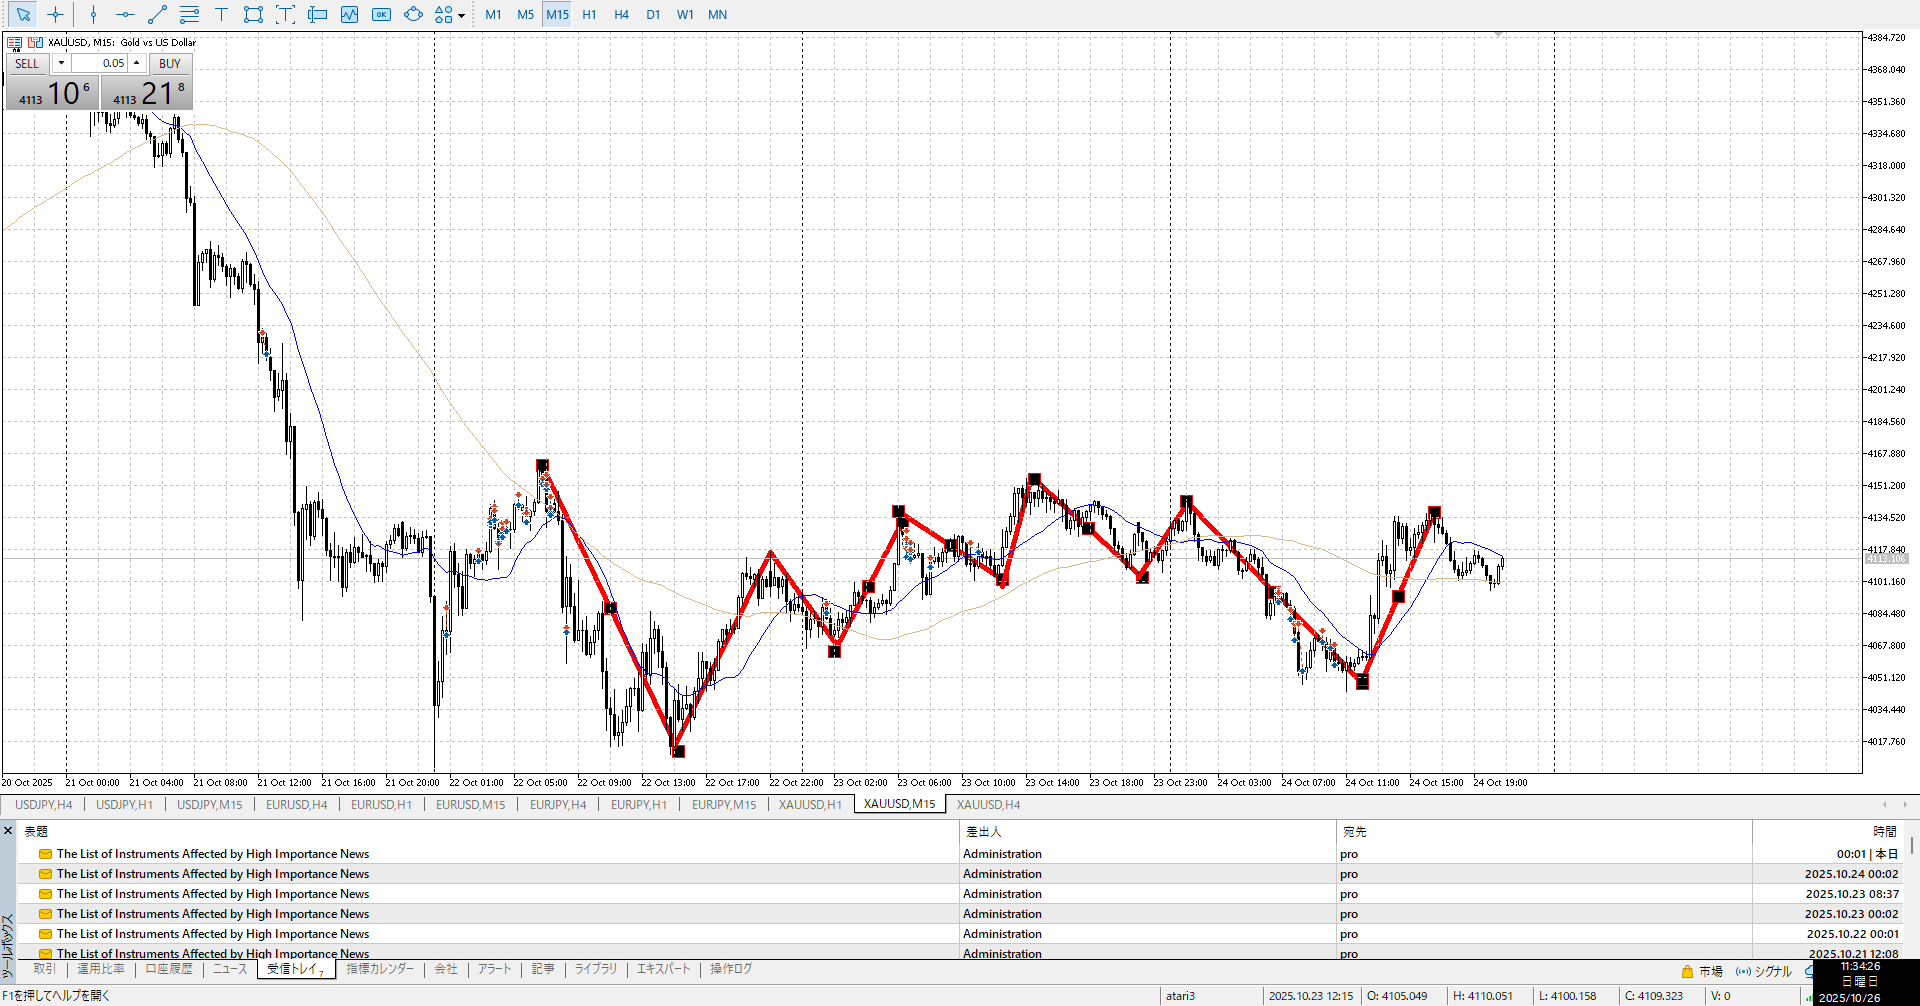The image size is (1920, 1006).
Task: Decrease lot volume with down arrow
Action: (61, 63)
